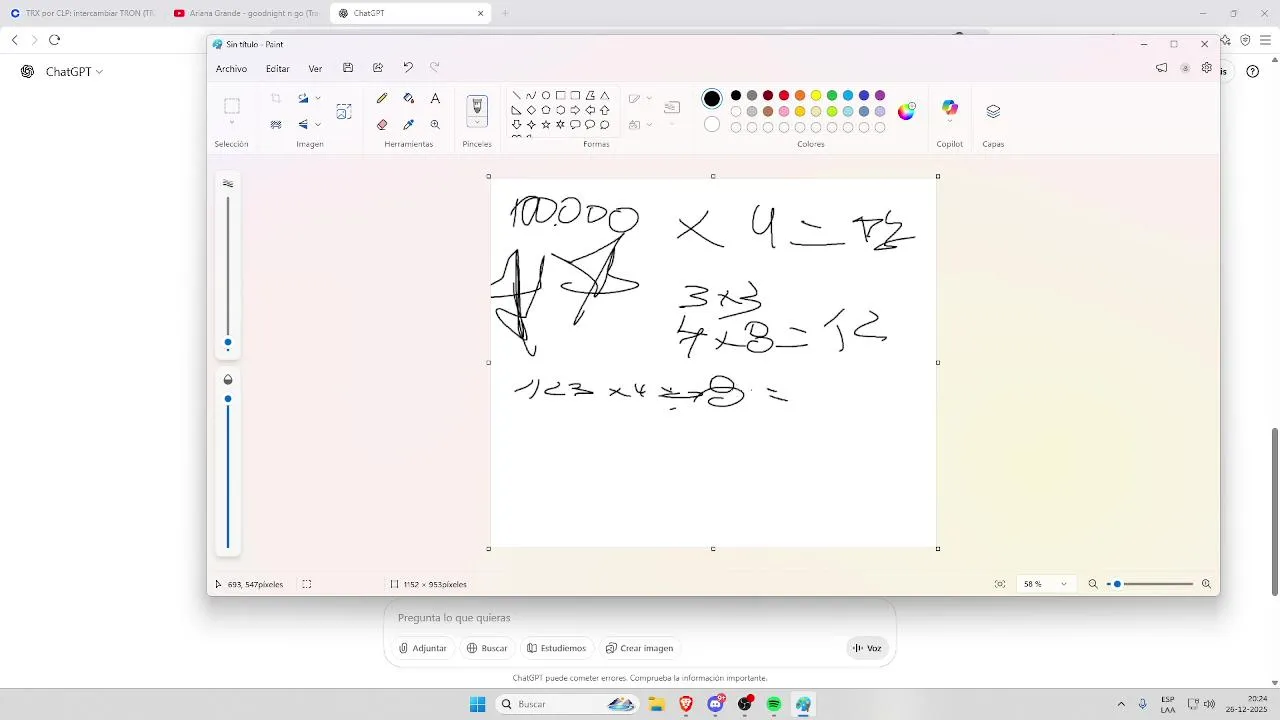This screenshot has width=1280, height=720.
Task: Select the Oval shape
Action: (x=546, y=96)
